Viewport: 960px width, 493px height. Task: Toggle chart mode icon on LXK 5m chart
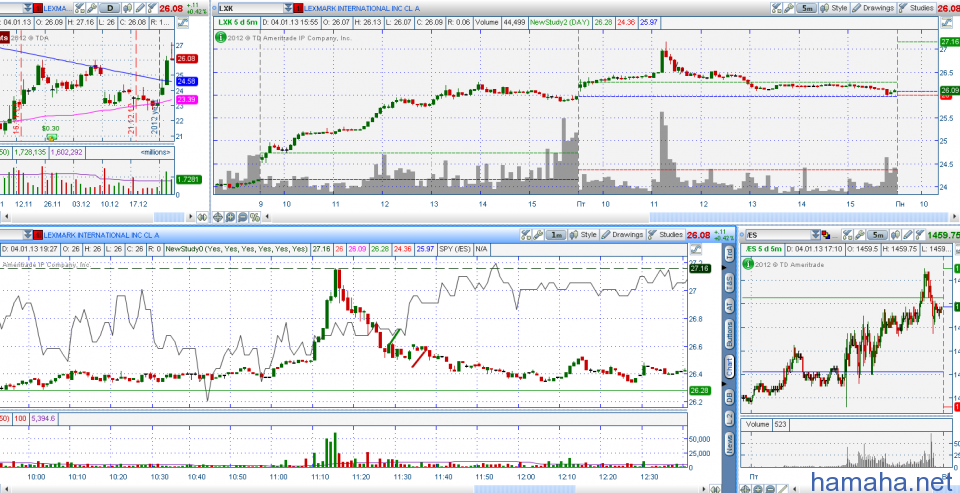point(947,23)
